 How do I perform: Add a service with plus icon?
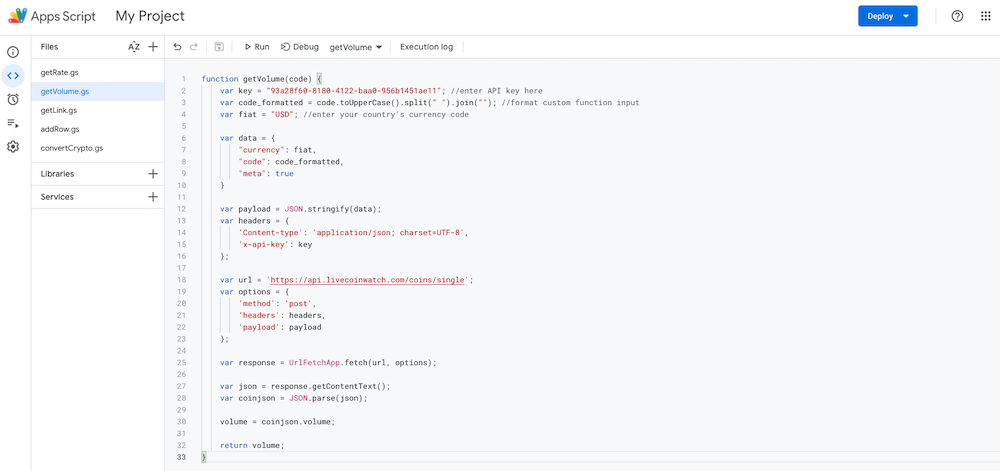coord(153,197)
